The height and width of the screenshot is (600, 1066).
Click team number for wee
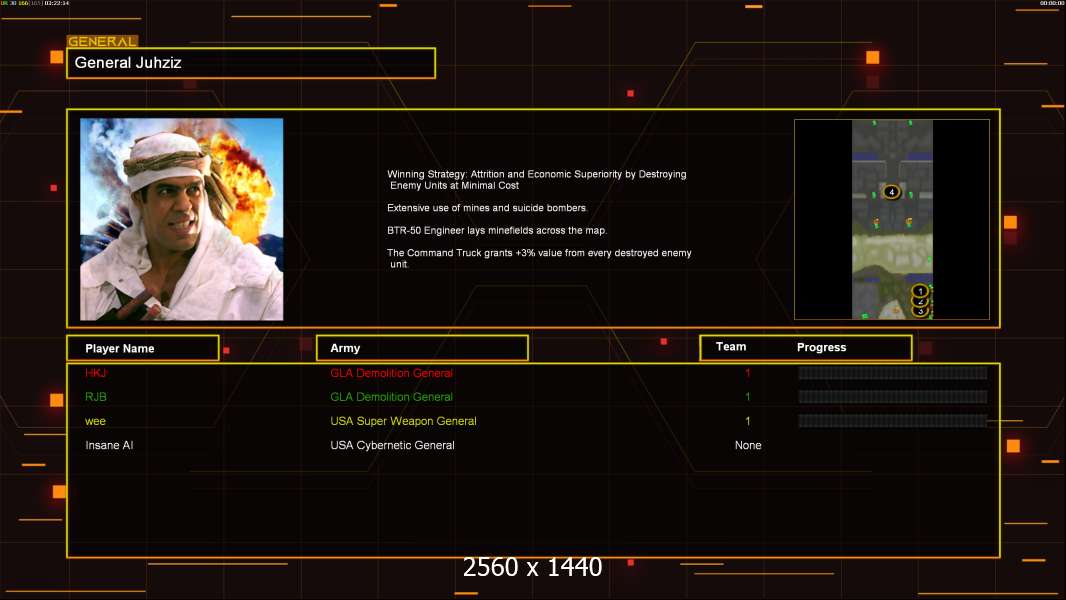[x=748, y=421]
